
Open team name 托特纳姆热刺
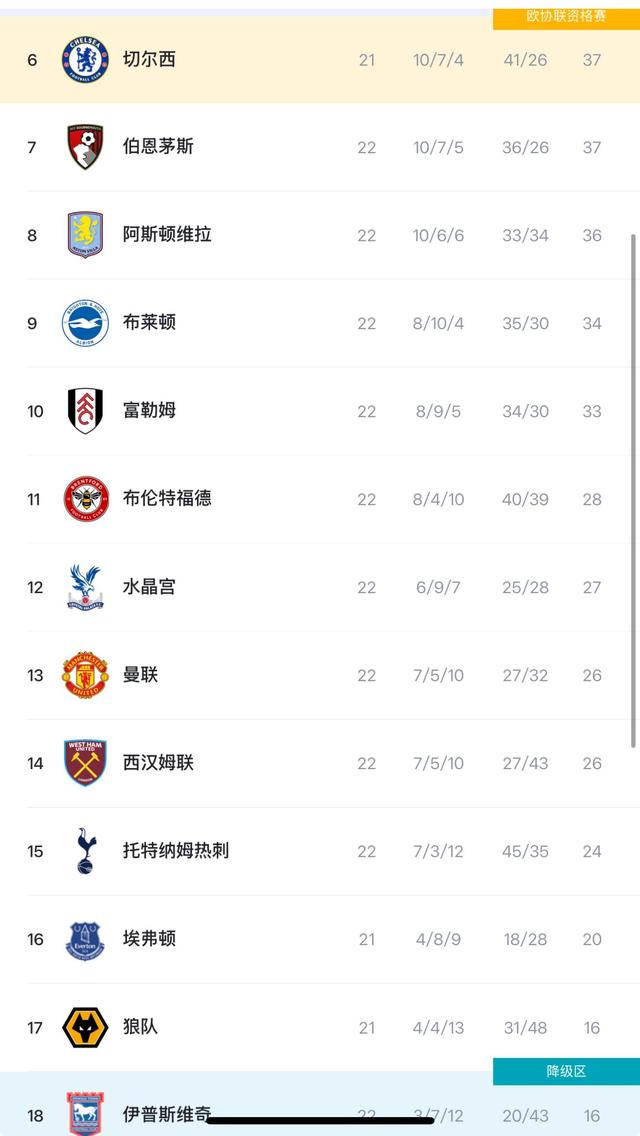pos(176,851)
